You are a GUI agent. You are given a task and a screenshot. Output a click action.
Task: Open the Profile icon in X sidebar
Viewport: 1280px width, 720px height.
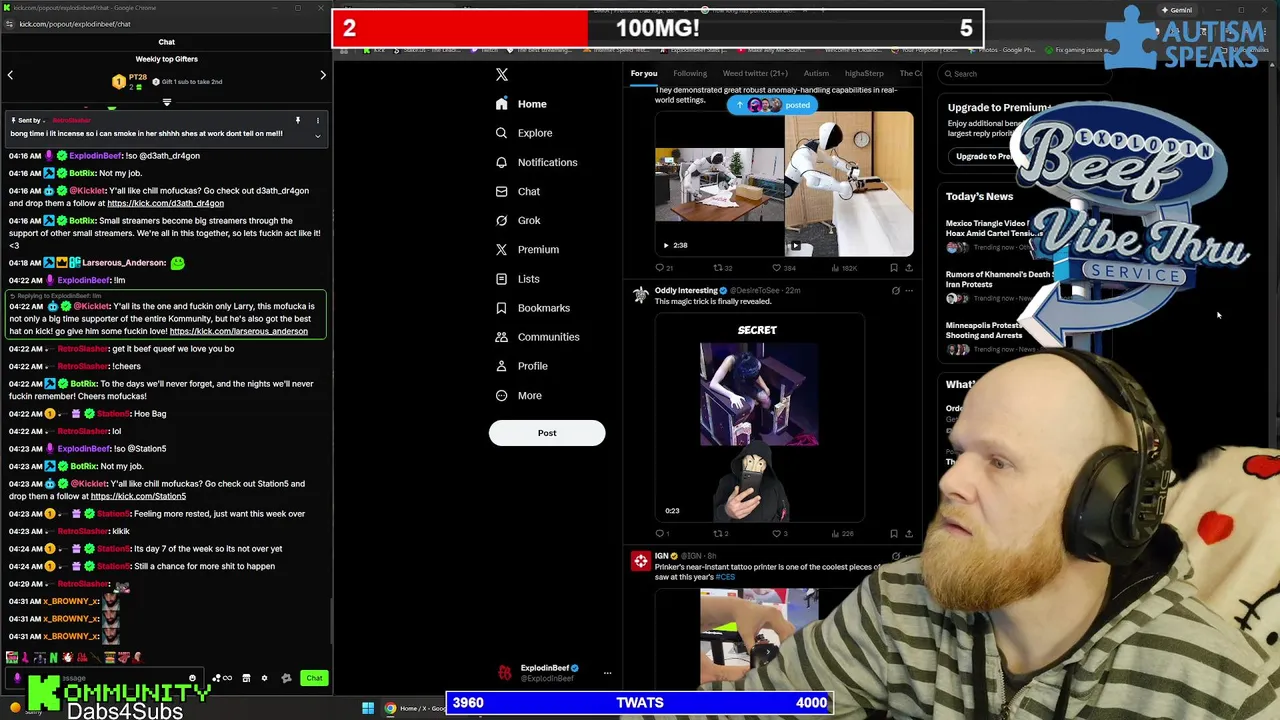(x=501, y=366)
